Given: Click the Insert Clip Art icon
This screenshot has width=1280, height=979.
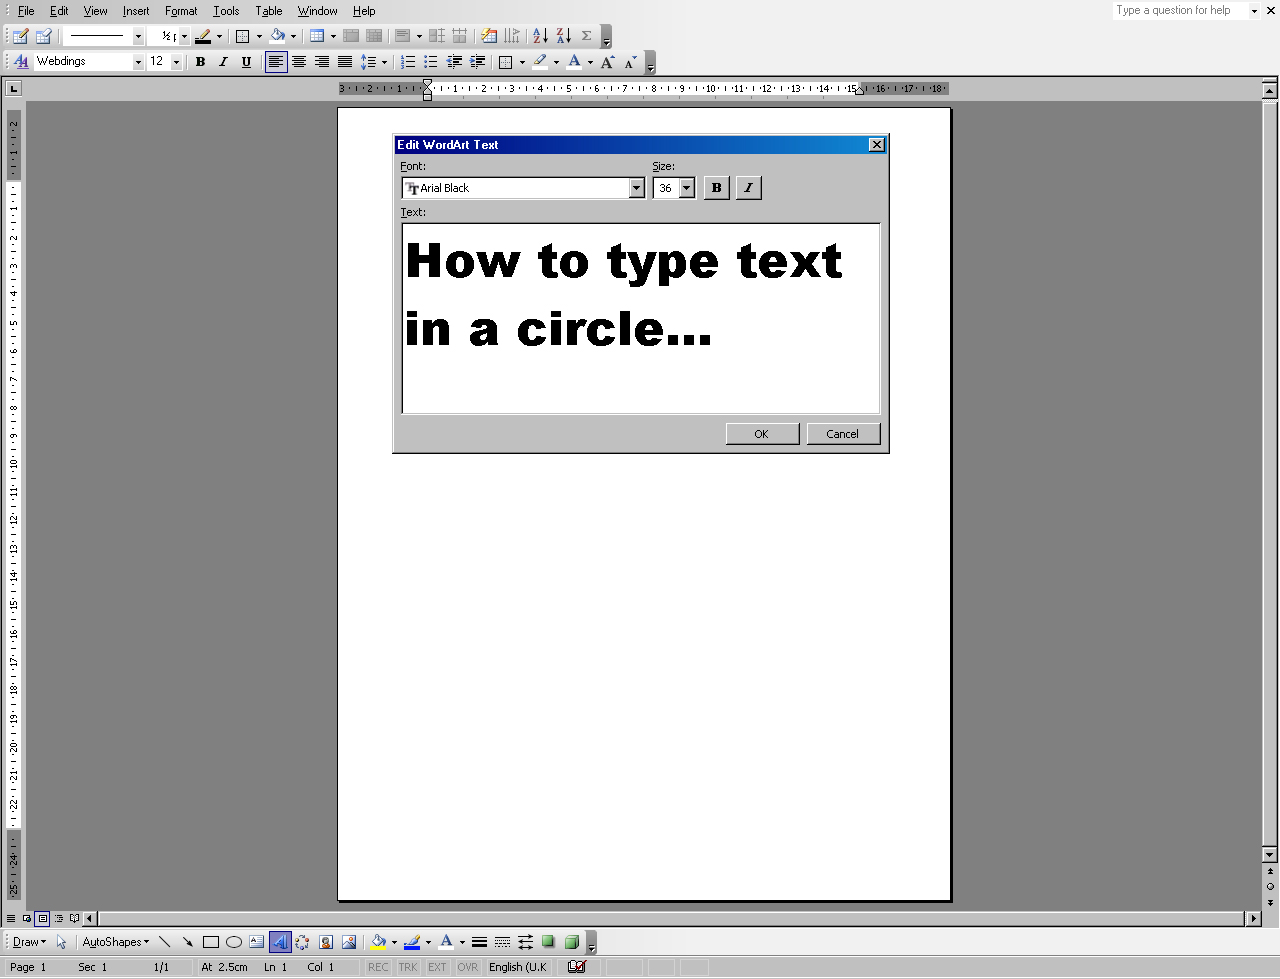Looking at the screenshot, I should coord(326,942).
